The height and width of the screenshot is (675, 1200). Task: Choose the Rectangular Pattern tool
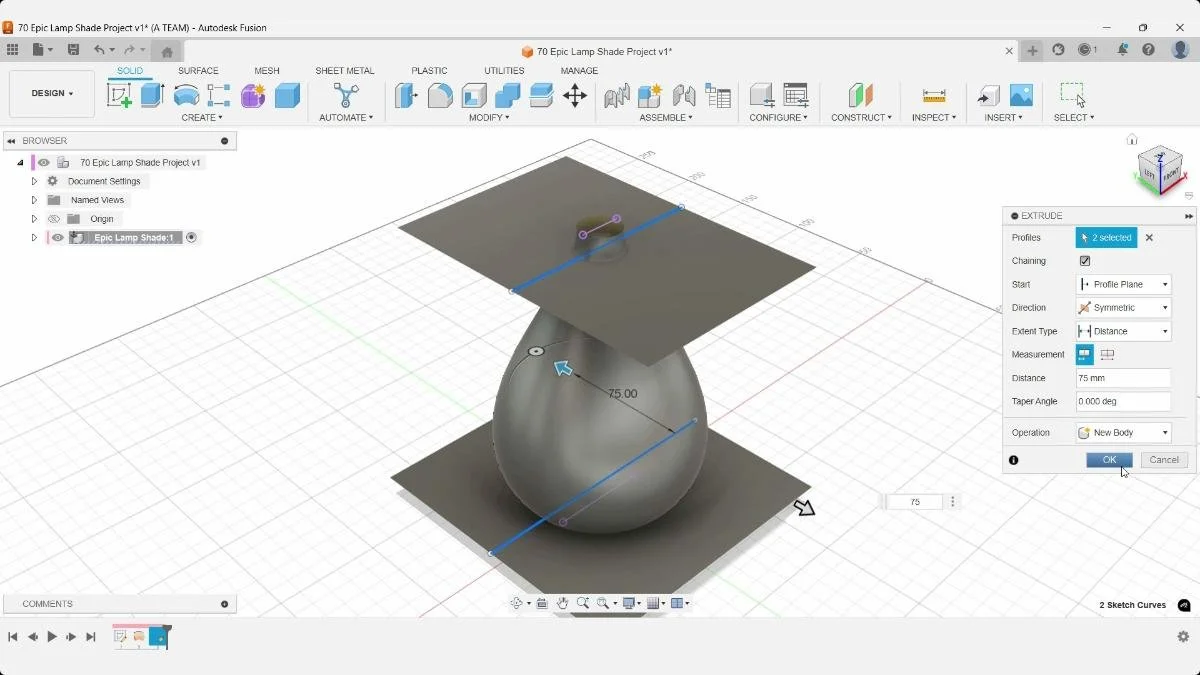click(x=219, y=95)
